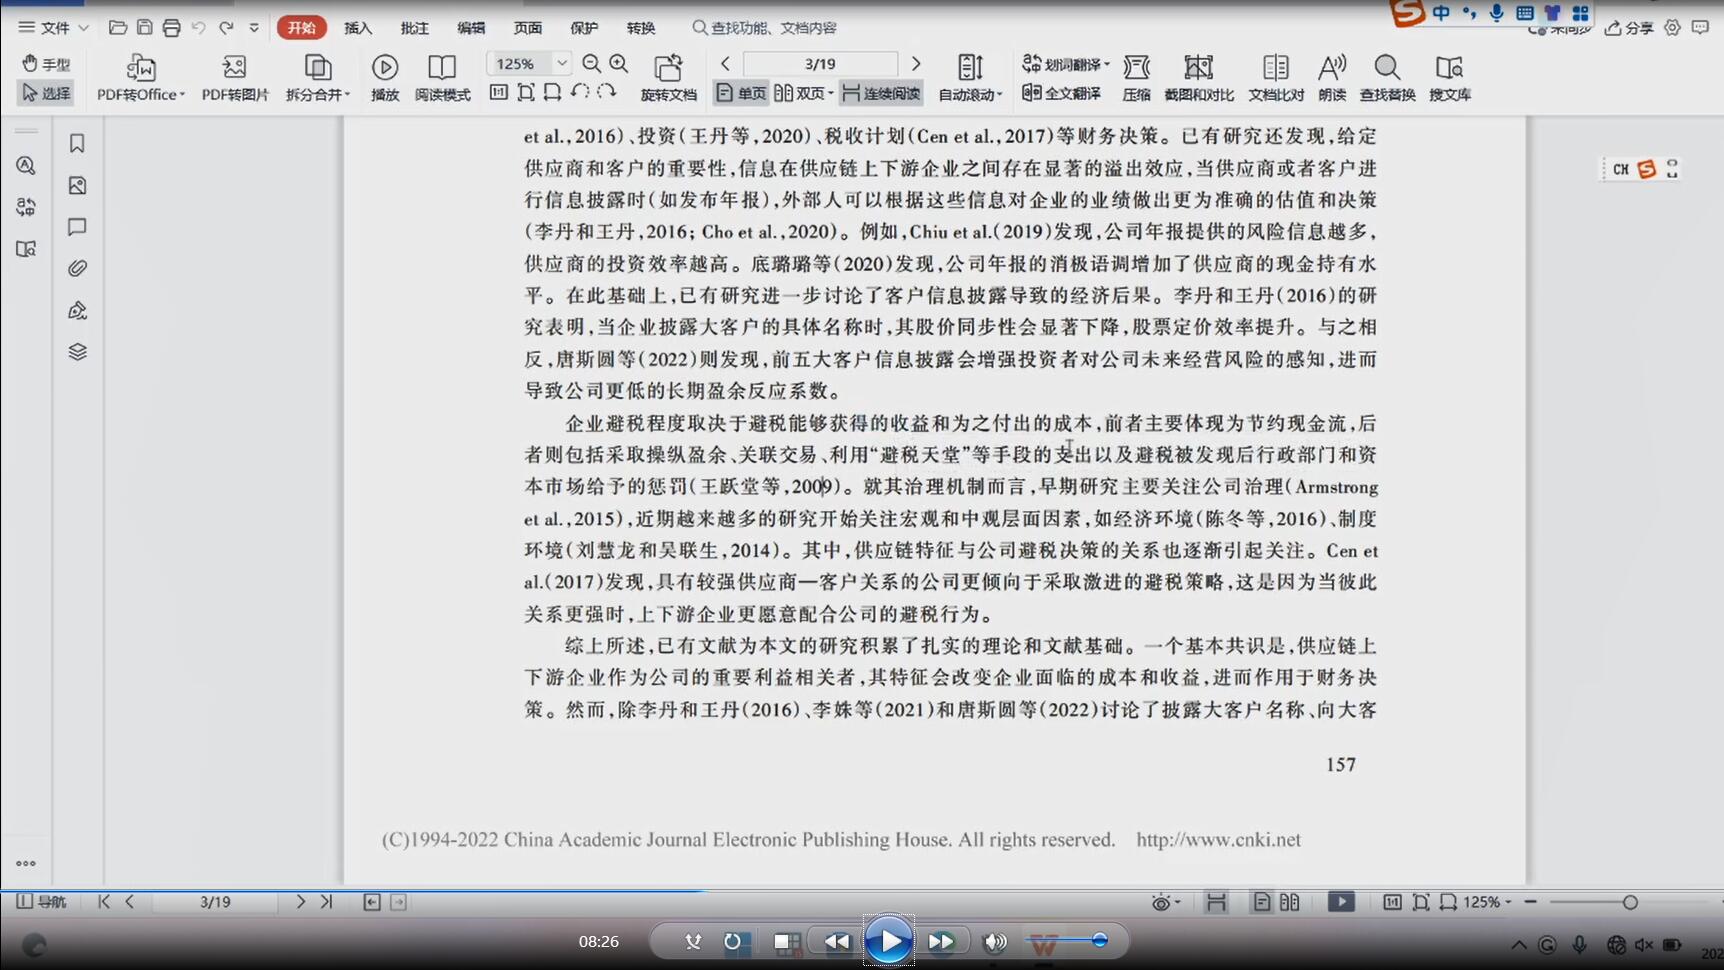
Task: Fit page to window icon
Action: click(x=526, y=92)
